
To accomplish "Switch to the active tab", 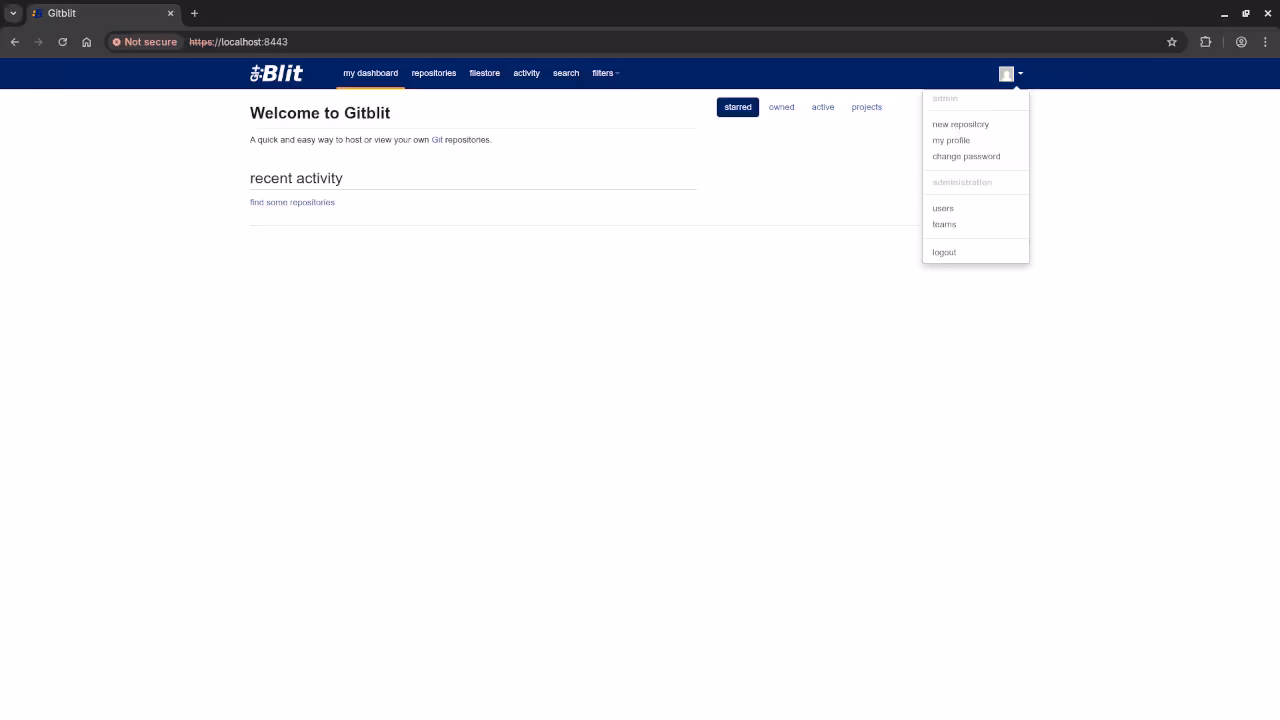I will (822, 107).
